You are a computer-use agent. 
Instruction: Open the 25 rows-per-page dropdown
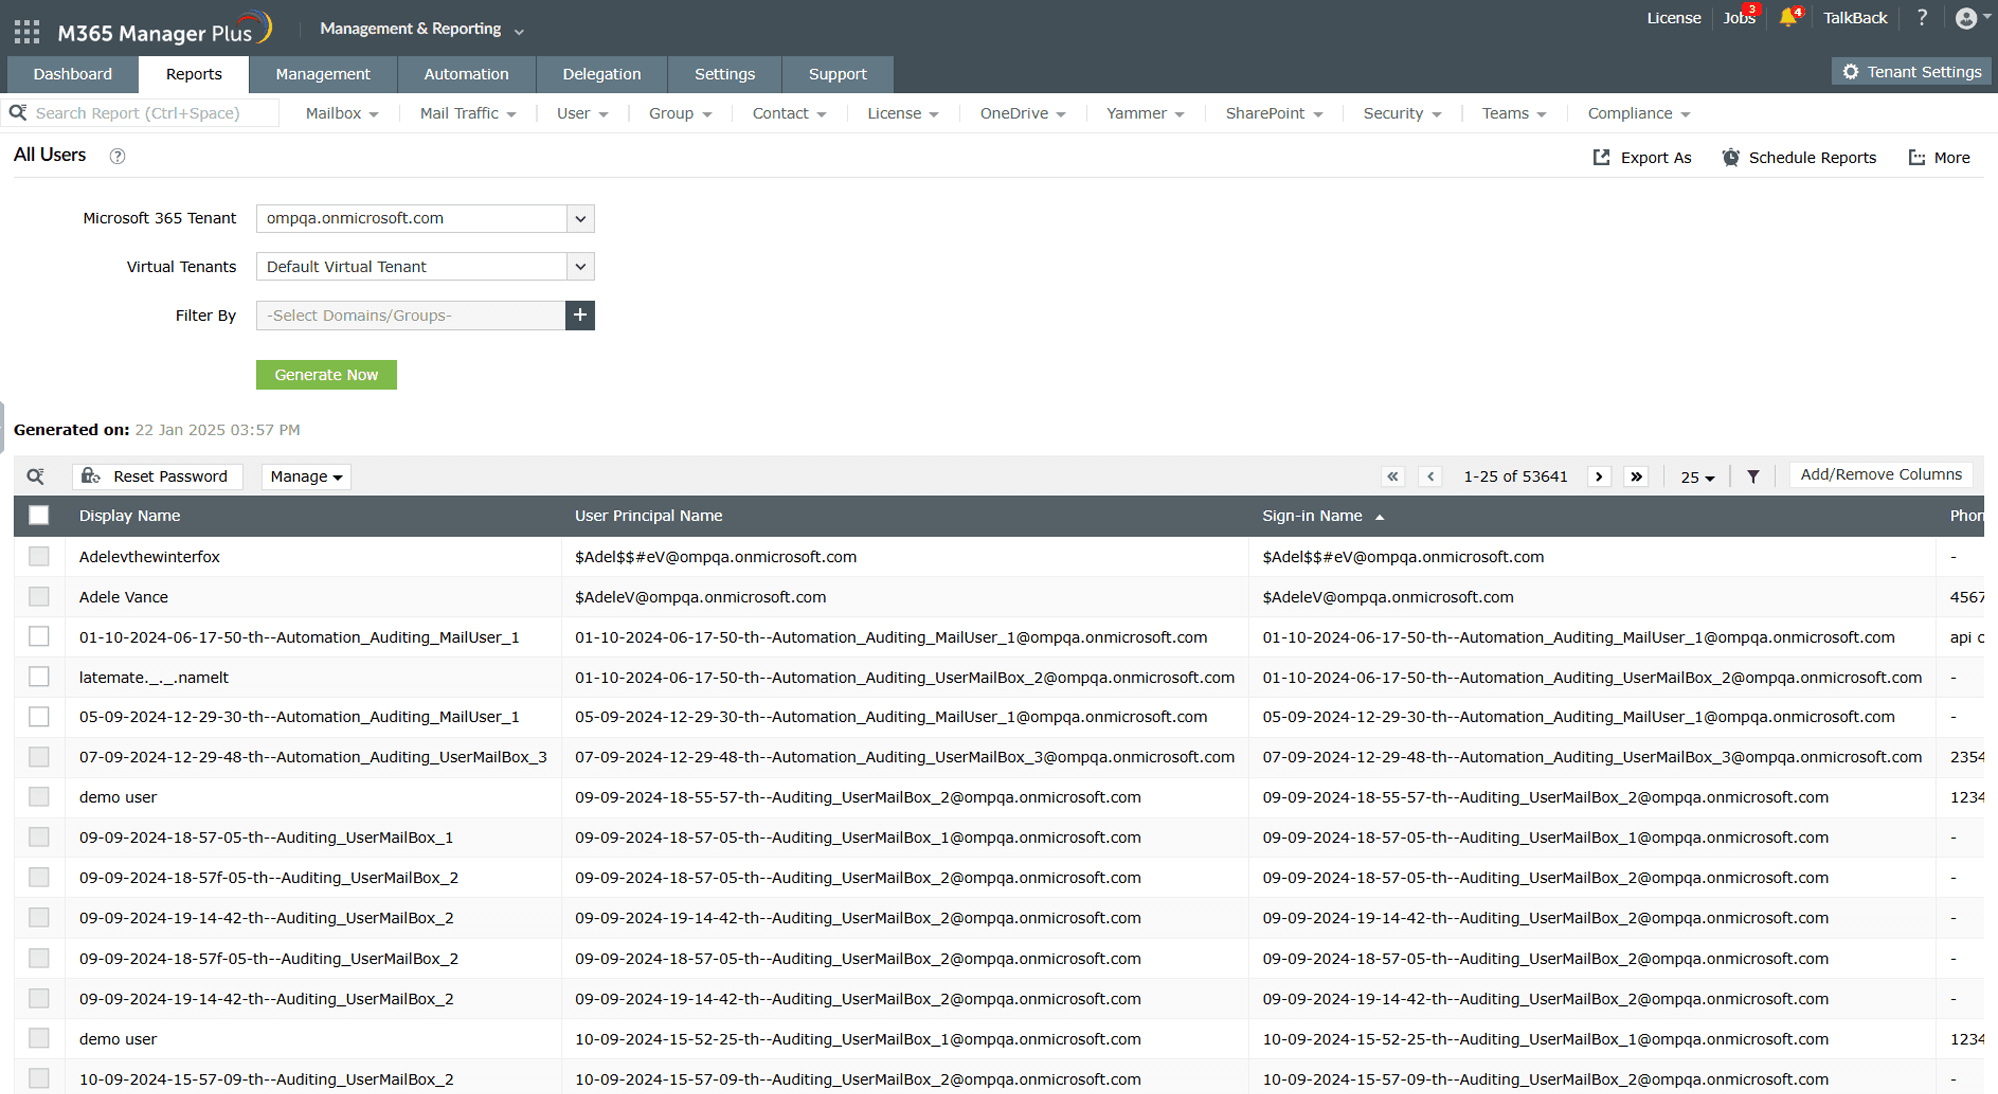tap(1697, 477)
